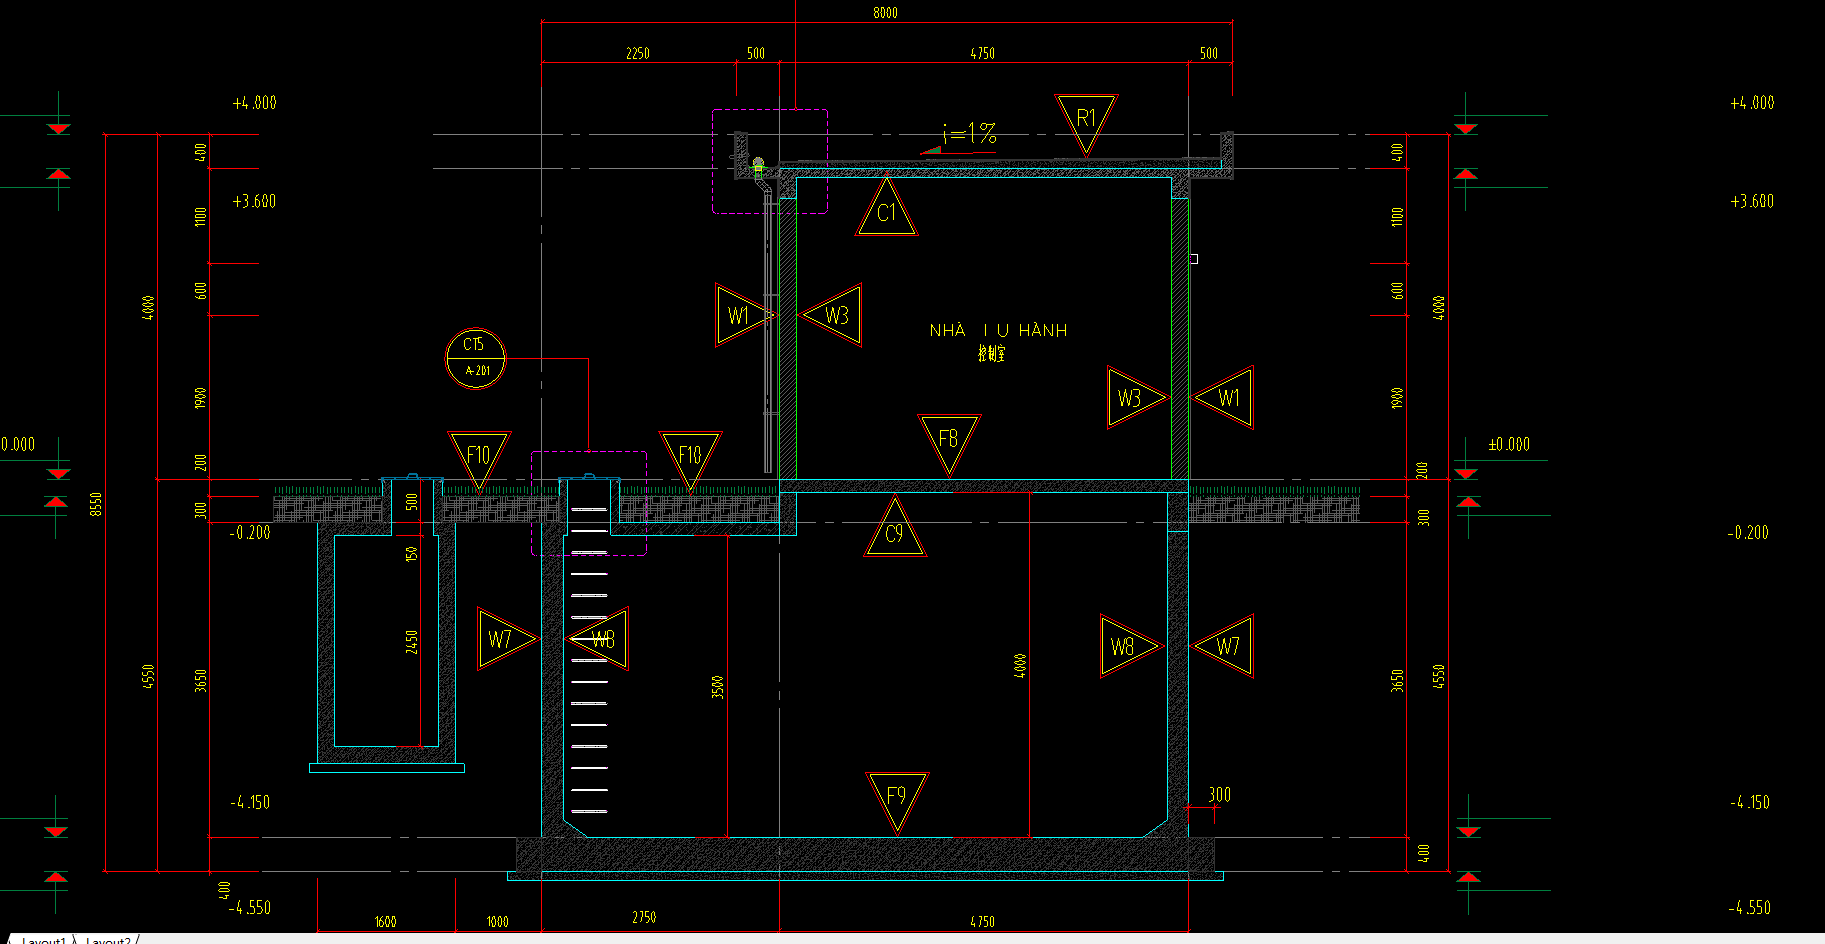The height and width of the screenshot is (944, 1825).
Task: Select the 2250 dimension text
Action: pos(638,53)
